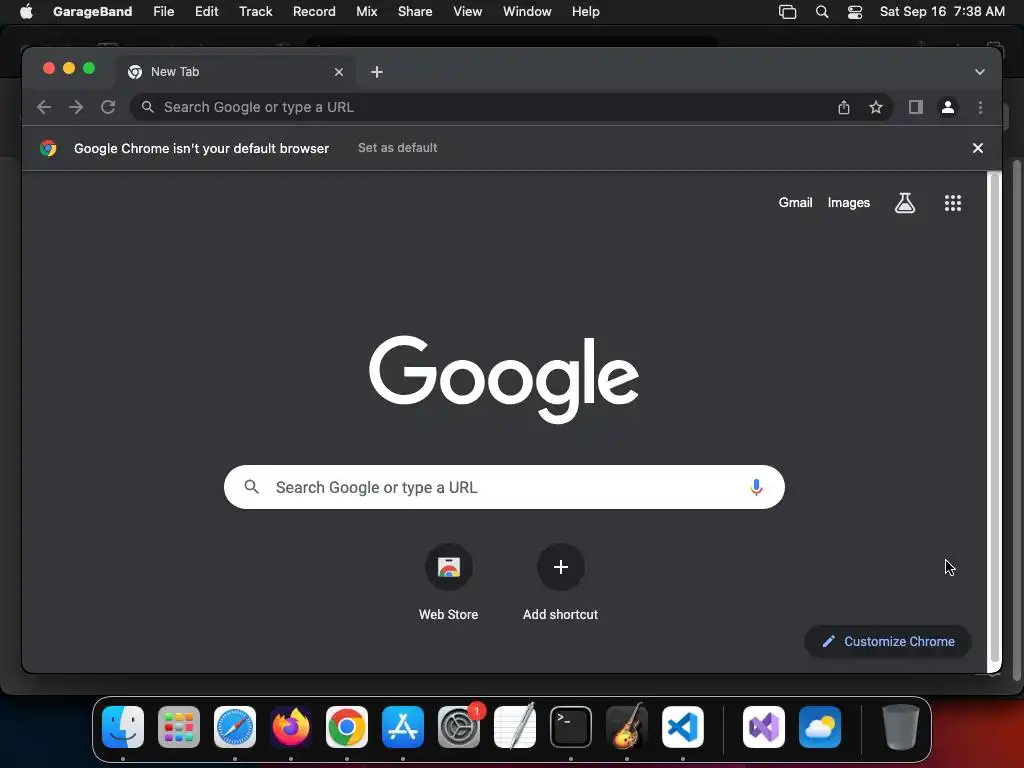Click Set as default
The height and width of the screenshot is (768, 1024).
tap(397, 148)
